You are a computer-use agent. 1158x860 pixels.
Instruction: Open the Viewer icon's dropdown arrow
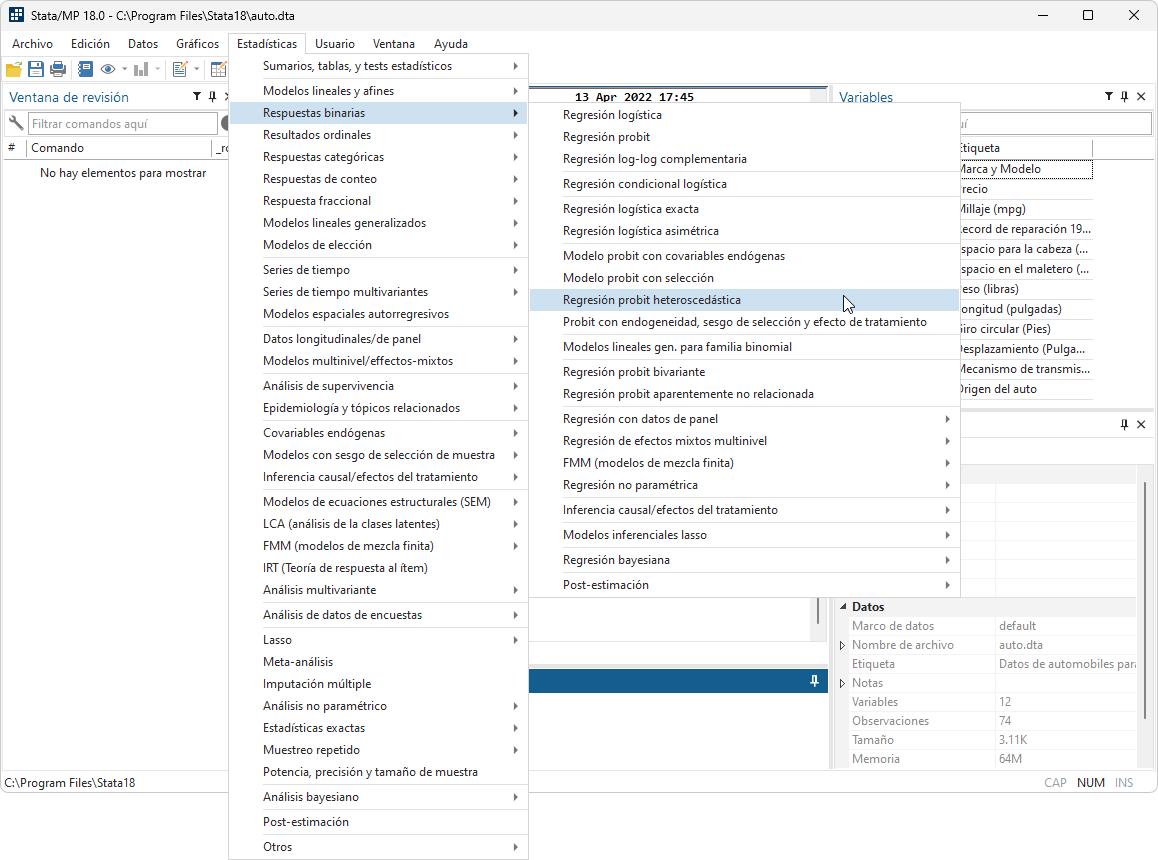tap(124, 69)
